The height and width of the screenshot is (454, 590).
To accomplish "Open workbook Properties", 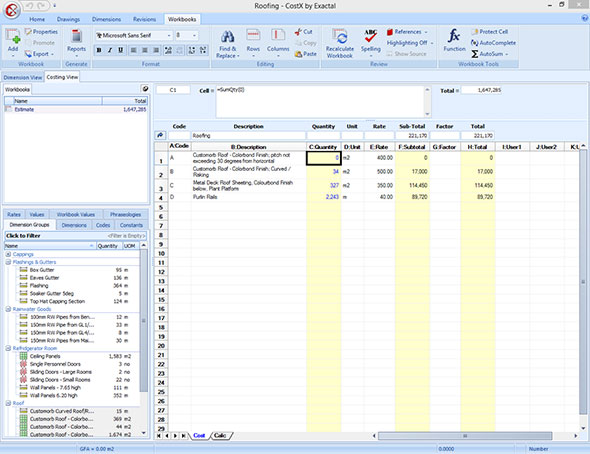I will (41, 32).
